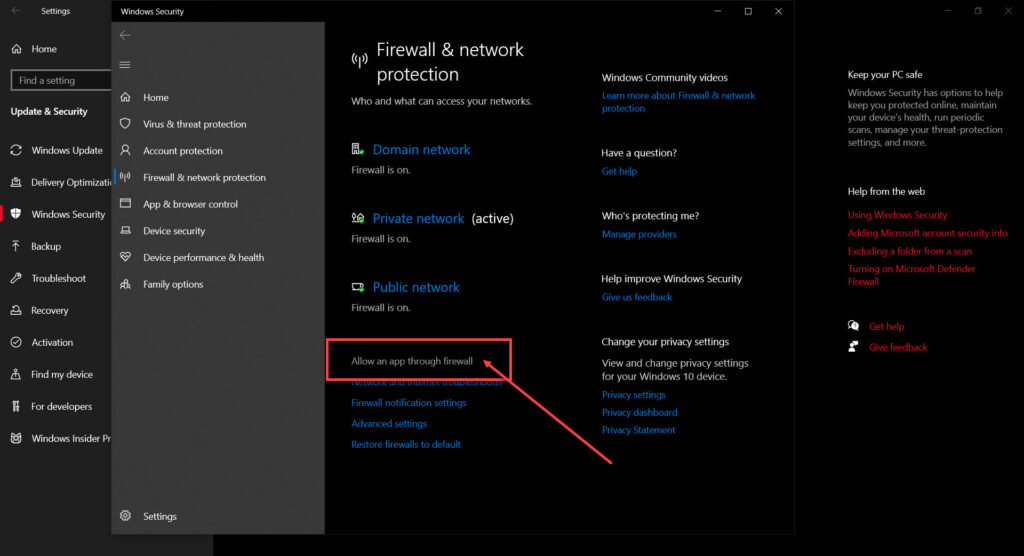Click the Backup arrow icon in Settings
This screenshot has width=1024, height=556.
(x=16, y=246)
